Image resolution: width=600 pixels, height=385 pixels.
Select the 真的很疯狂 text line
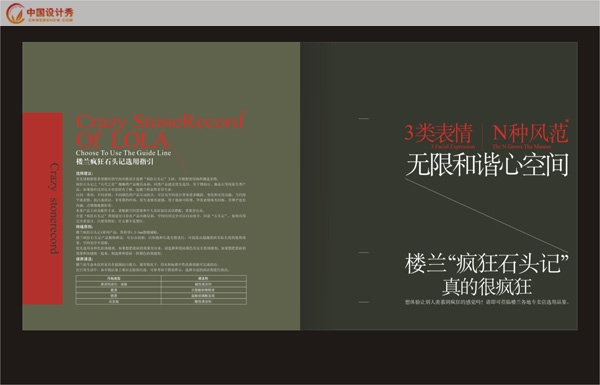[x=487, y=287]
